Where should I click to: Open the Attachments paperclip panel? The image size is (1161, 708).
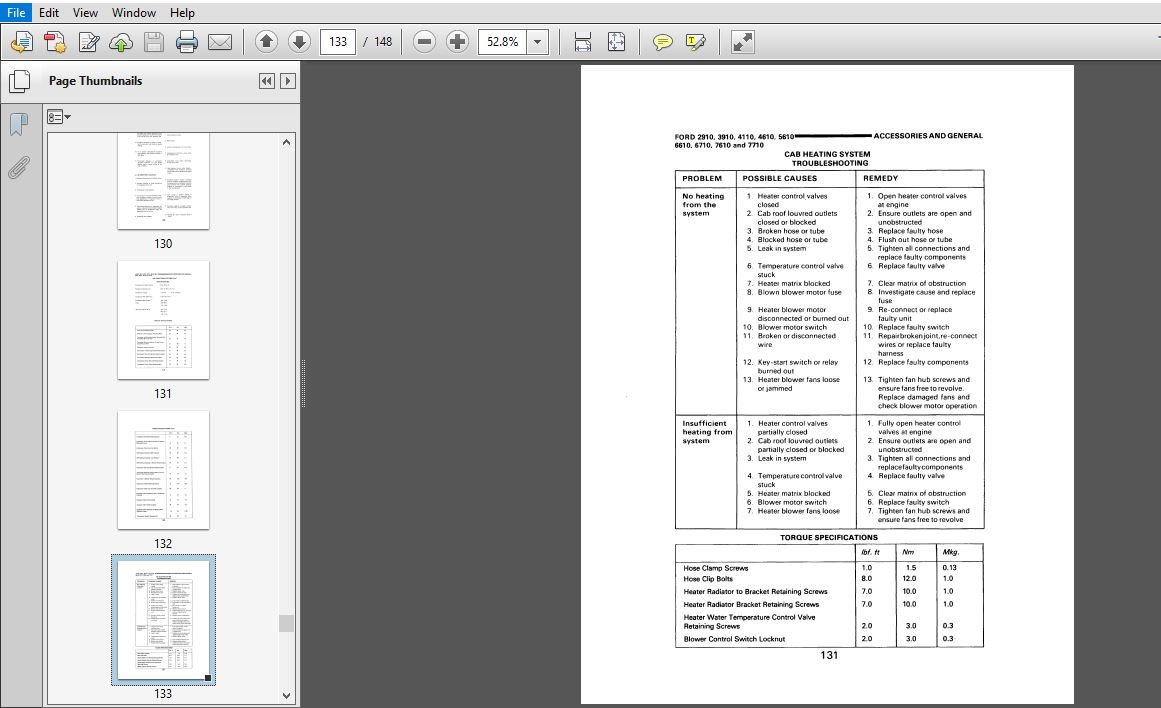point(19,167)
